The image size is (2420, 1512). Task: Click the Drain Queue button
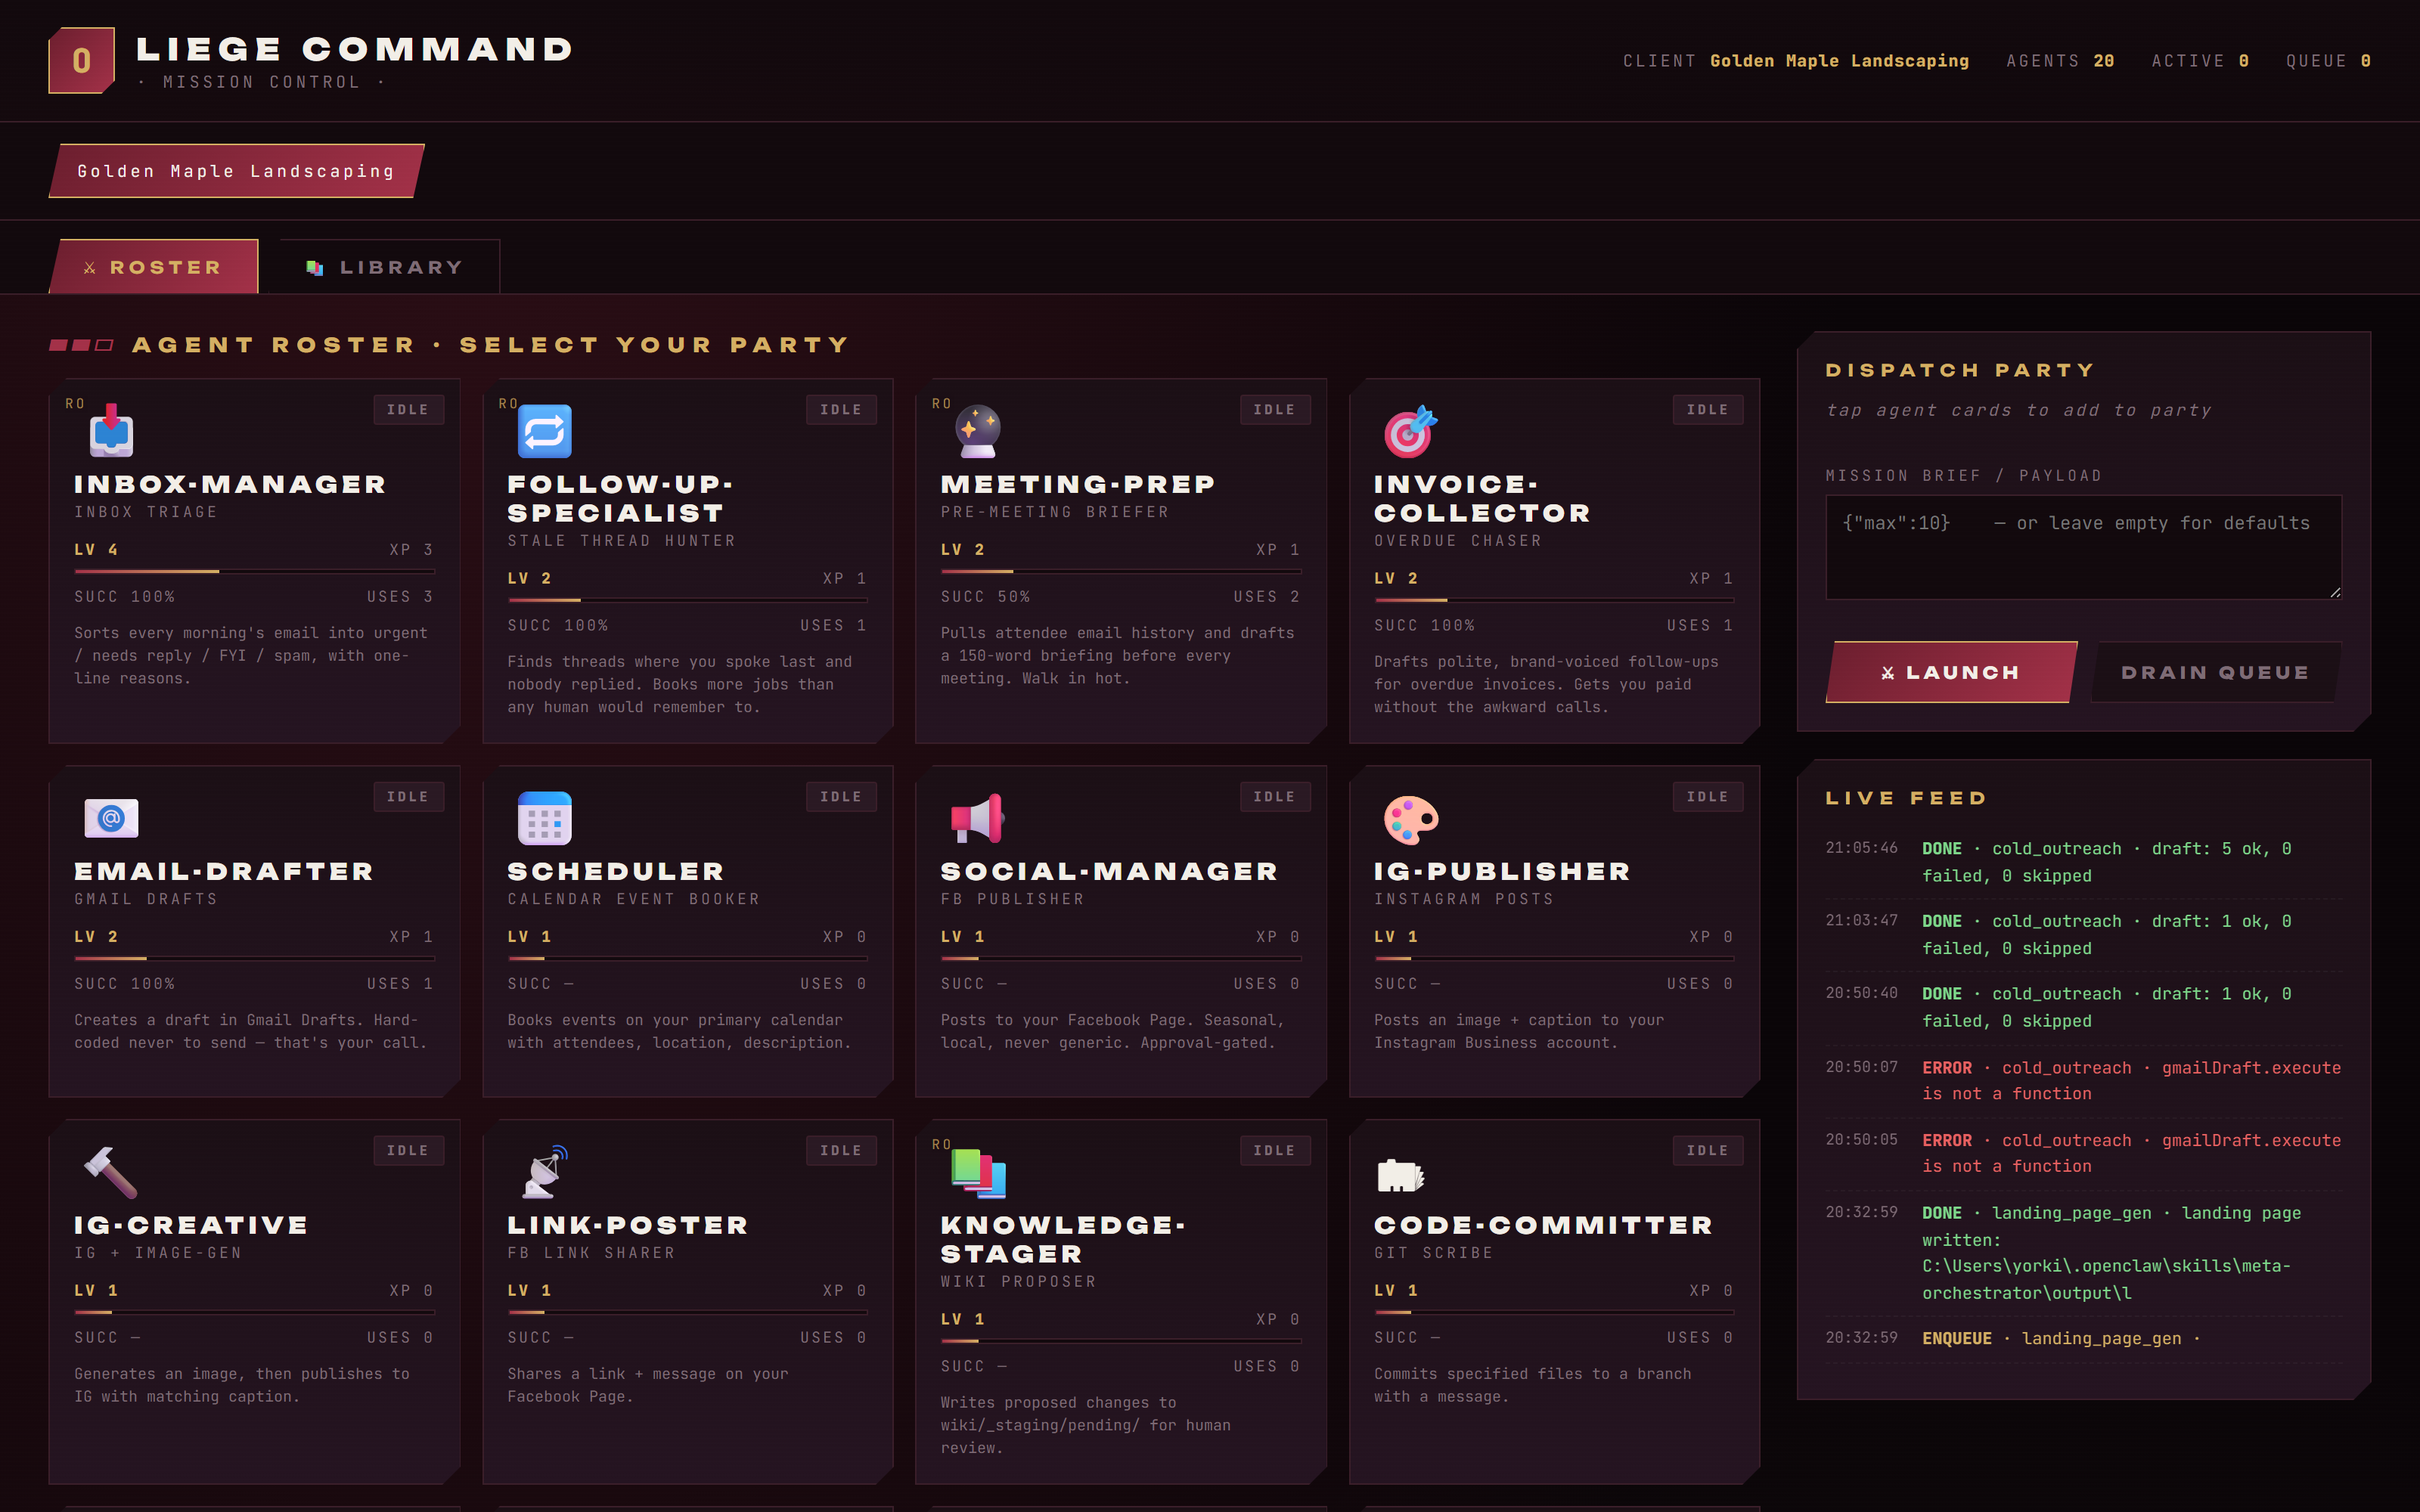pos(2215,672)
